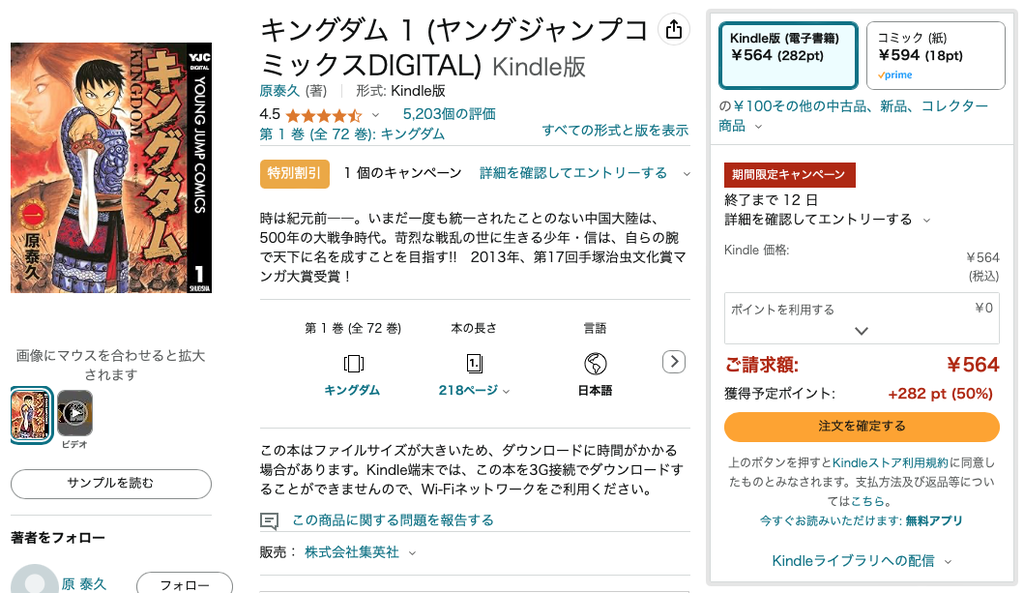Expand the ポイントを利用する dropdown
Image resolution: width=1024 pixels, height=593 pixels.
coord(861,331)
